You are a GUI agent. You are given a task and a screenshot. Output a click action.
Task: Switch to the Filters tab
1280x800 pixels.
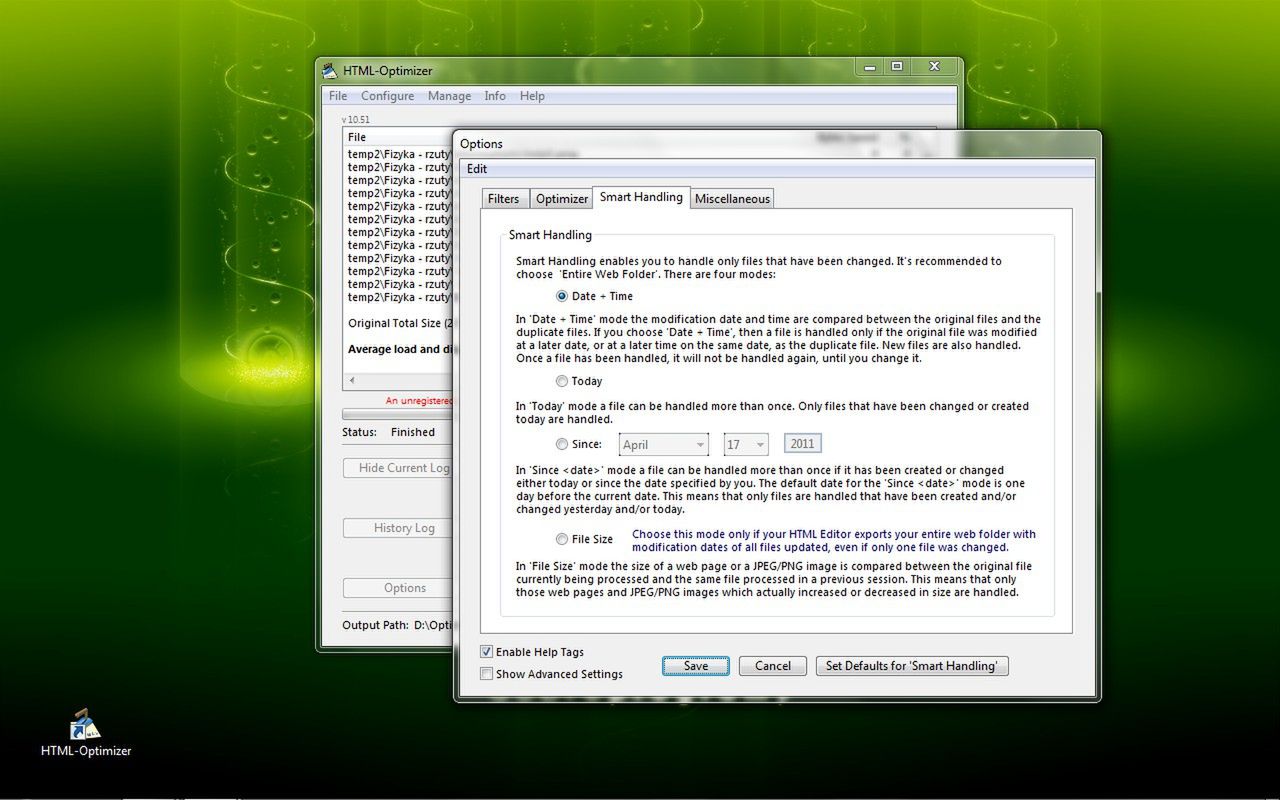[x=503, y=199]
